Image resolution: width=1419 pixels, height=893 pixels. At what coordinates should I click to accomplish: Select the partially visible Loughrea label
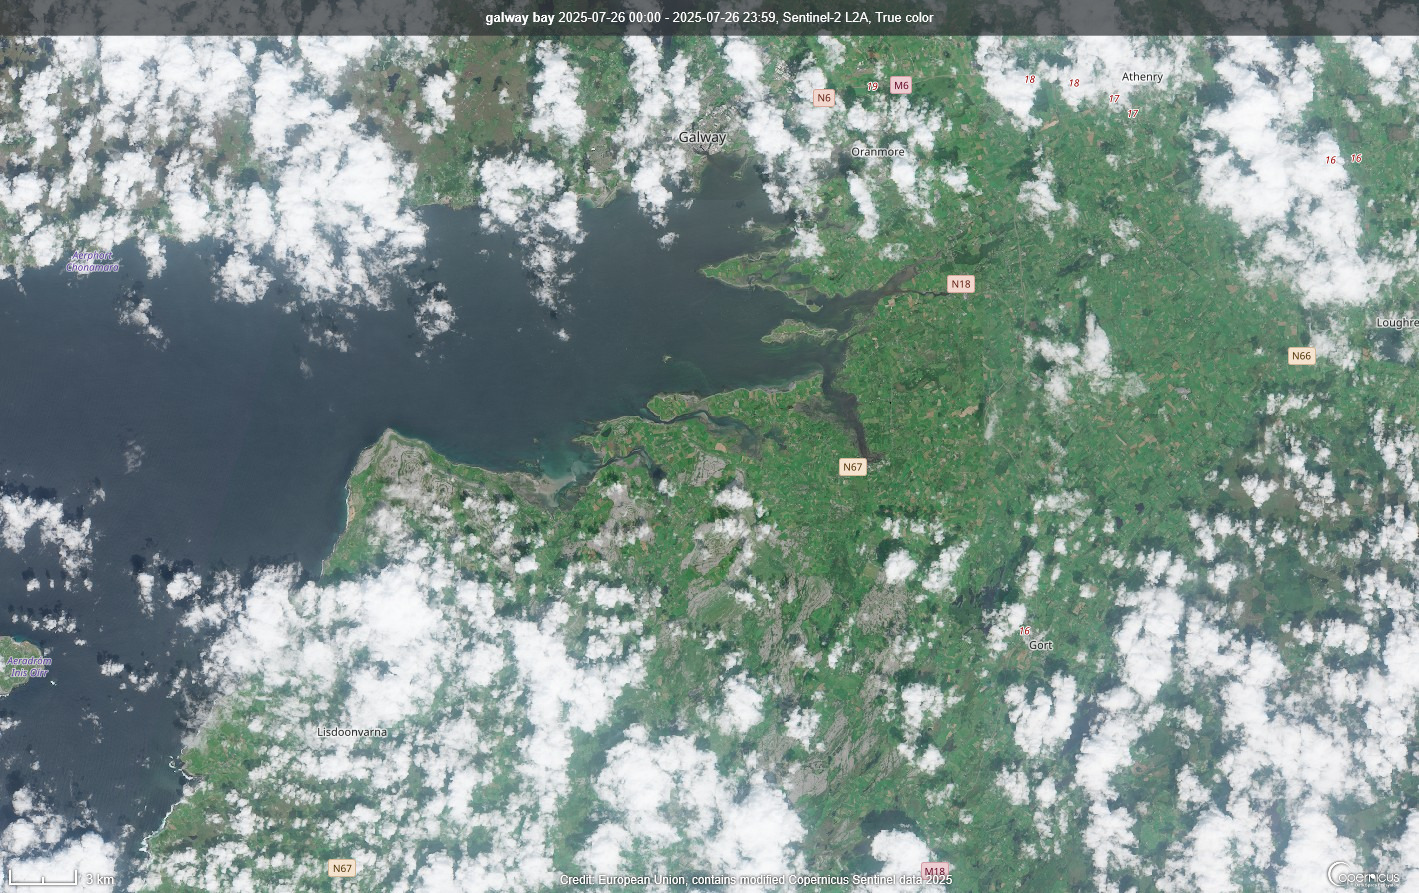pos(1397,323)
